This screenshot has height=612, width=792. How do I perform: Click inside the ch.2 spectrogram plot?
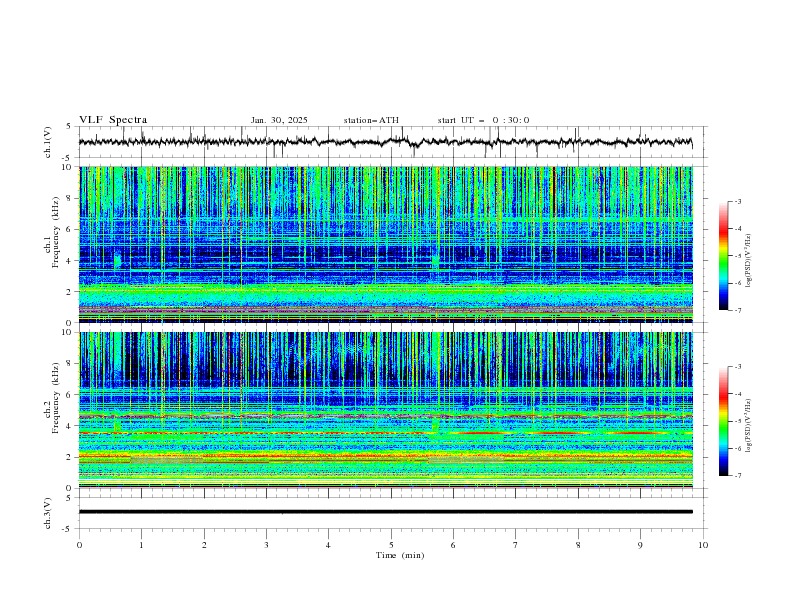click(386, 410)
